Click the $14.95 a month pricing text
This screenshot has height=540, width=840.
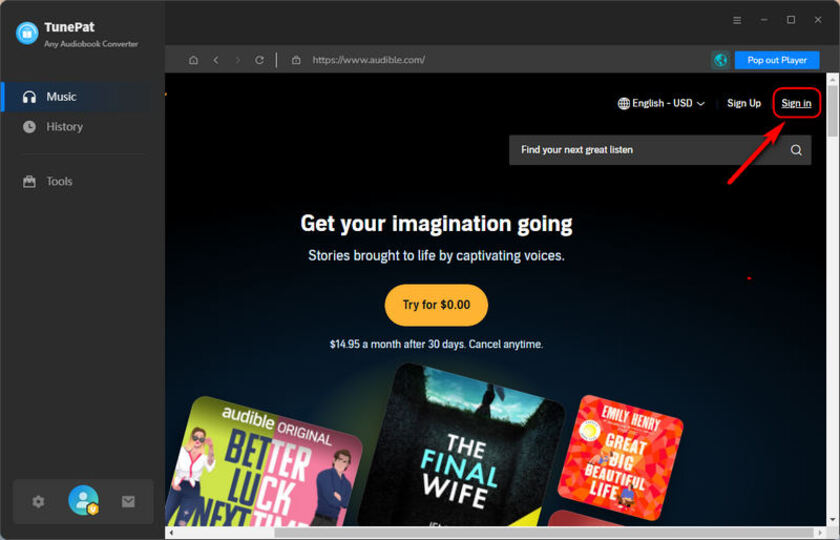pyautogui.click(x=436, y=344)
